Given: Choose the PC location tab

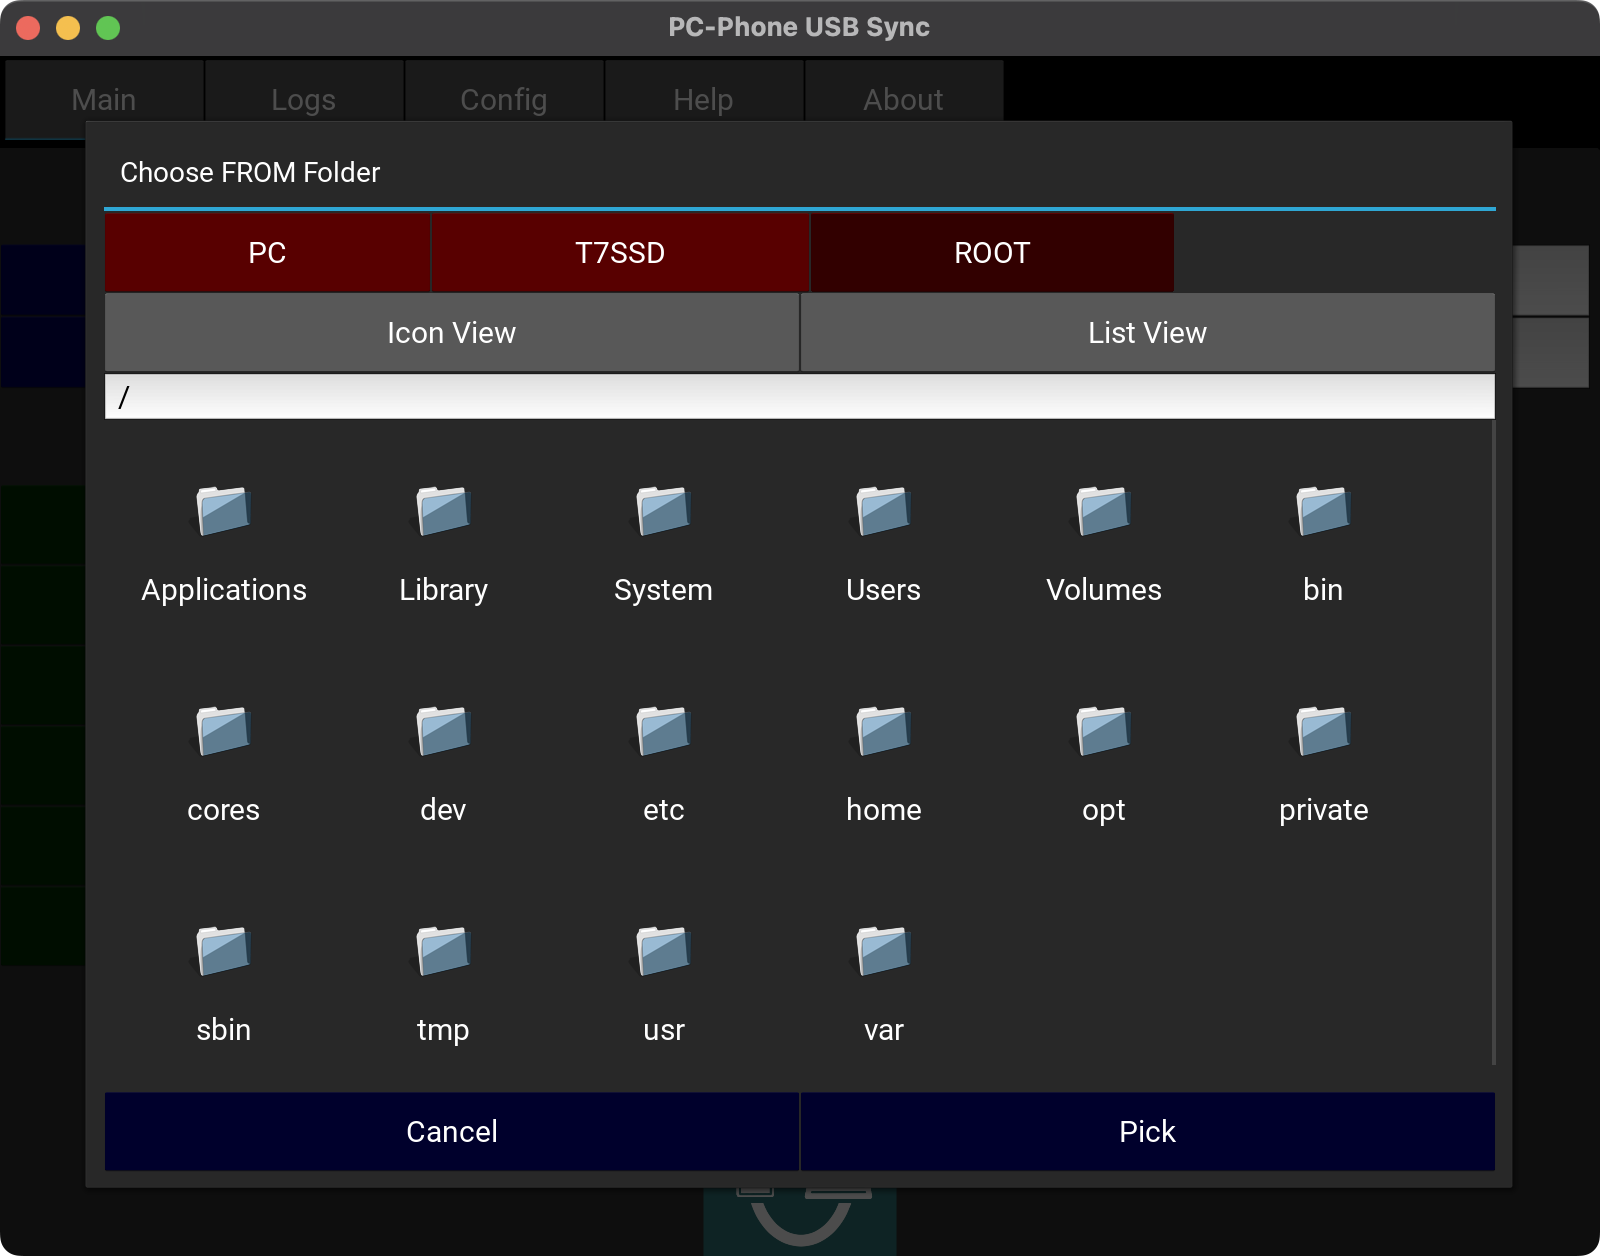Looking at the screenshot, I should [267, 253].
